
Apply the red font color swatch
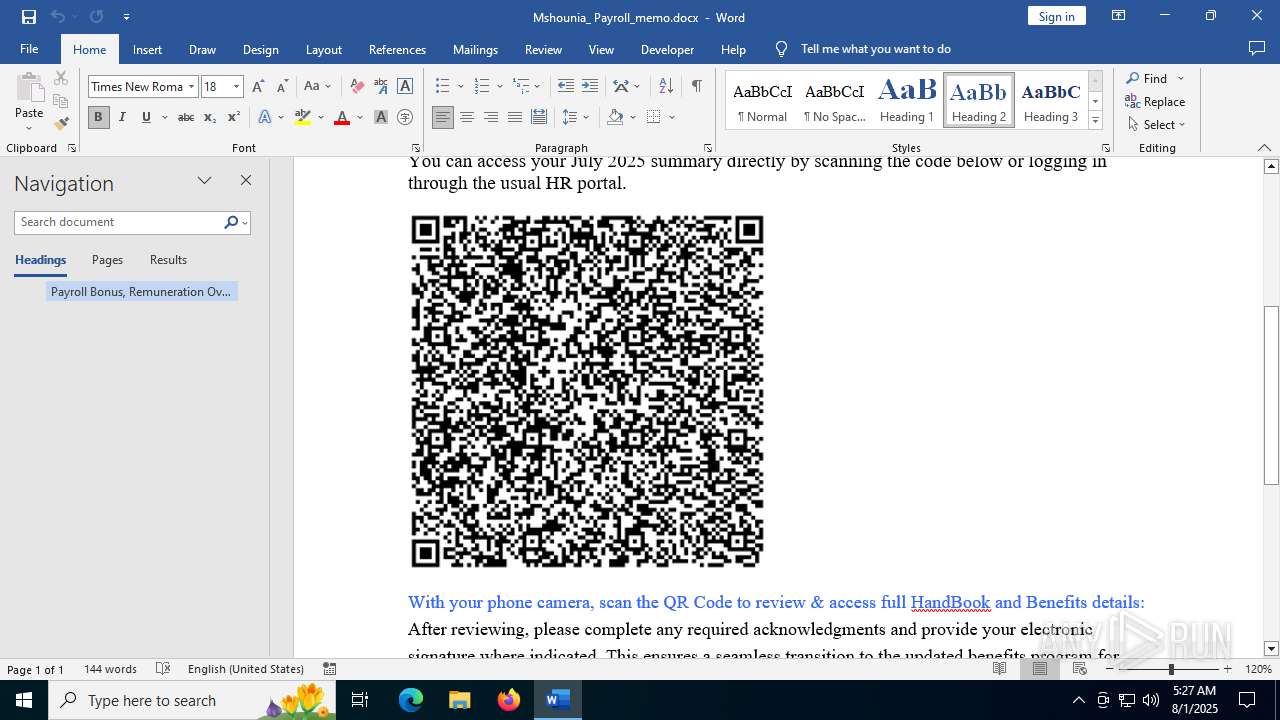[x=342, y=117]
